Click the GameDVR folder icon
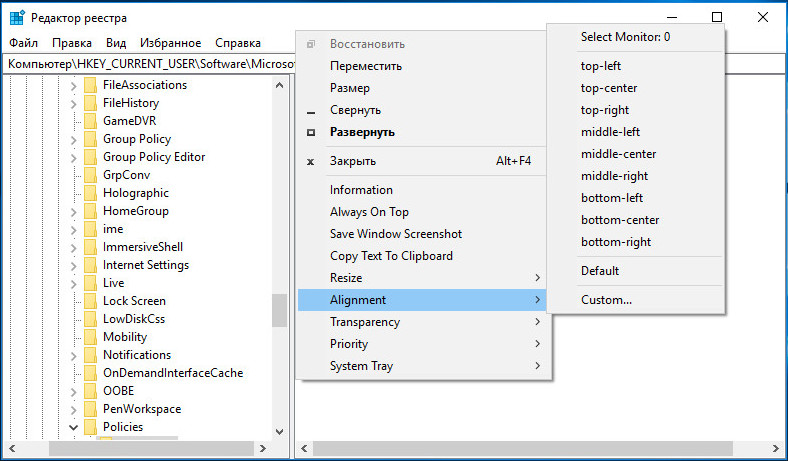Image resolution: width=788 pixels, height=461 pixels. [90, 121]
